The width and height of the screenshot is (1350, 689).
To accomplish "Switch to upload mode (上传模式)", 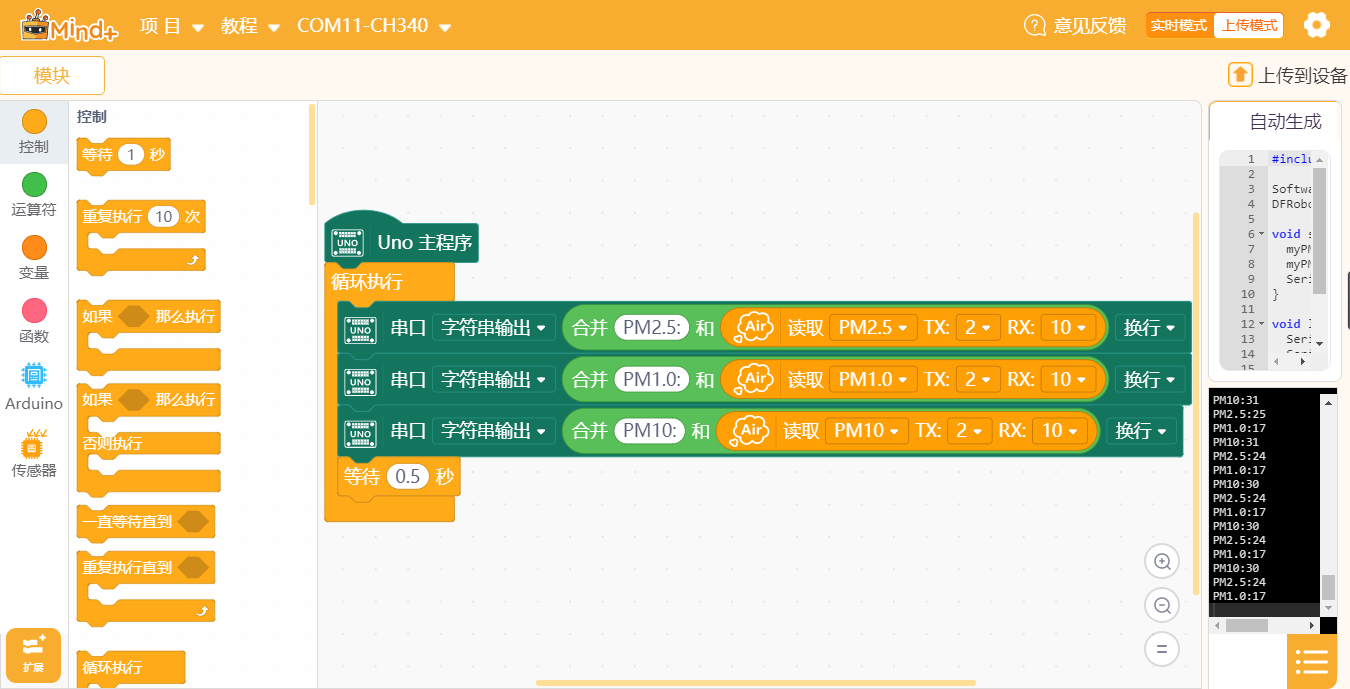I will tap(1249, 26).
